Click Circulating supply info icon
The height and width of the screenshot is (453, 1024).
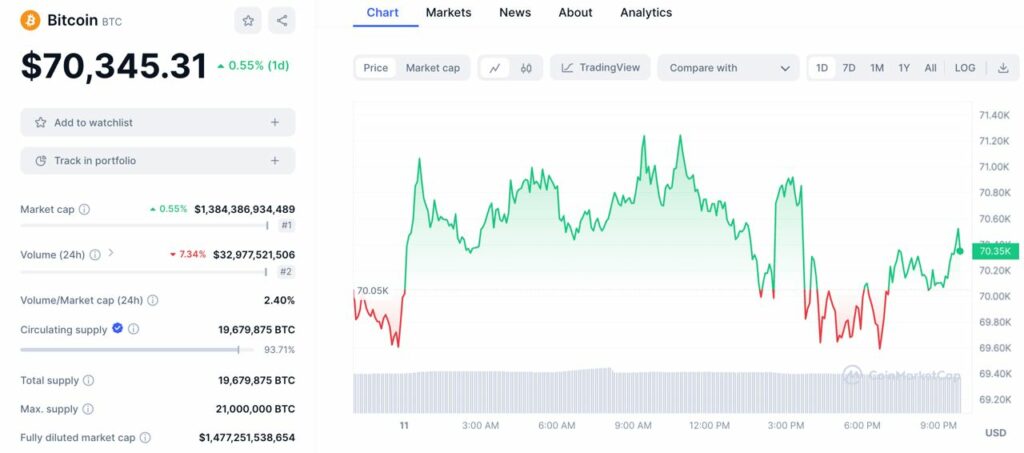[134, 329]
